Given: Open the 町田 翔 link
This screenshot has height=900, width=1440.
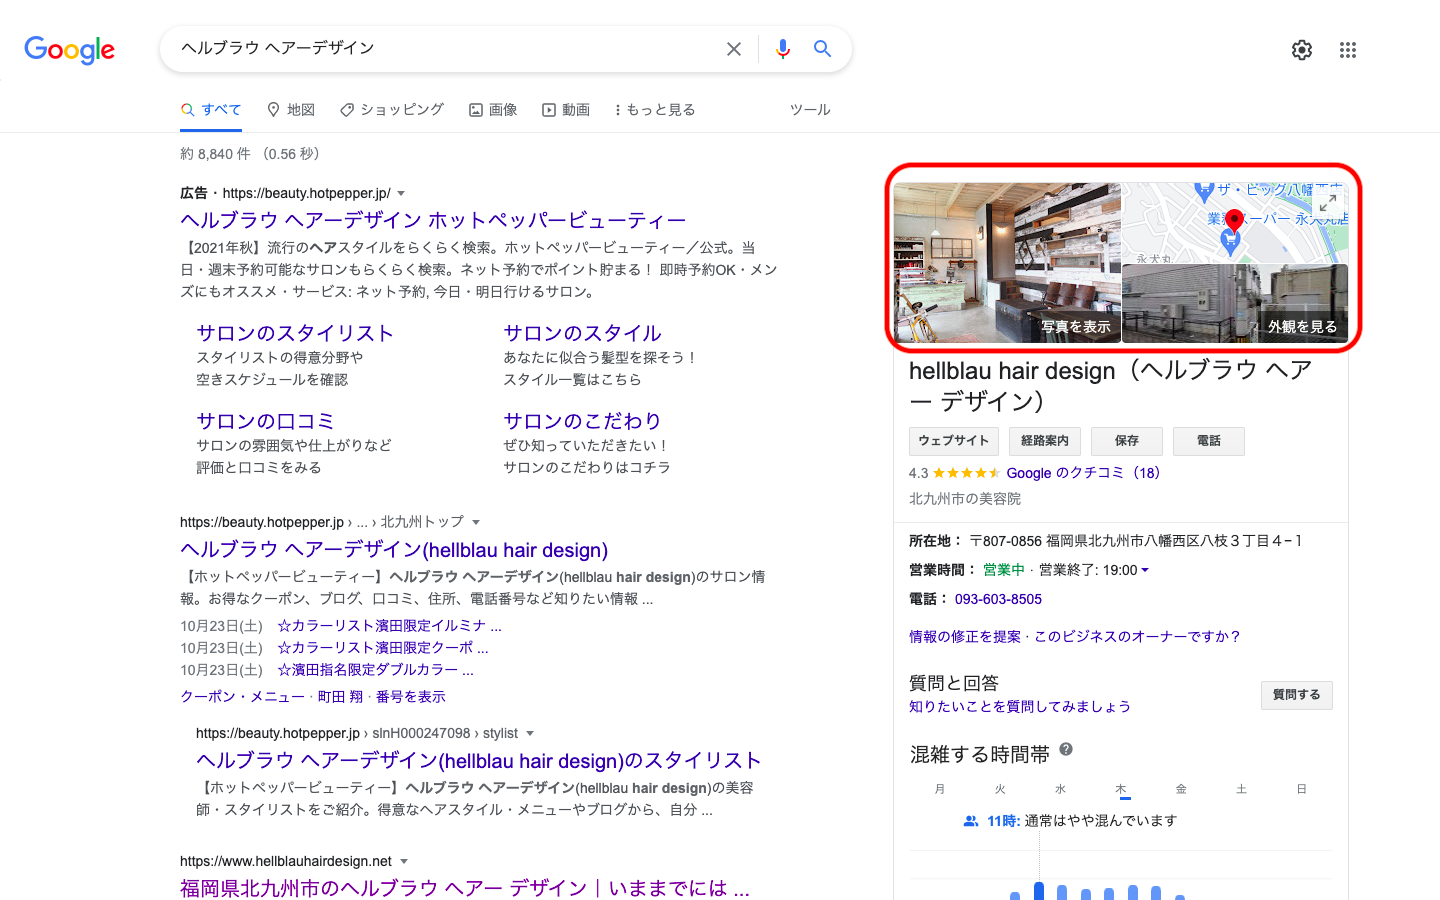Looking at the screenshot, I should 340,697.
